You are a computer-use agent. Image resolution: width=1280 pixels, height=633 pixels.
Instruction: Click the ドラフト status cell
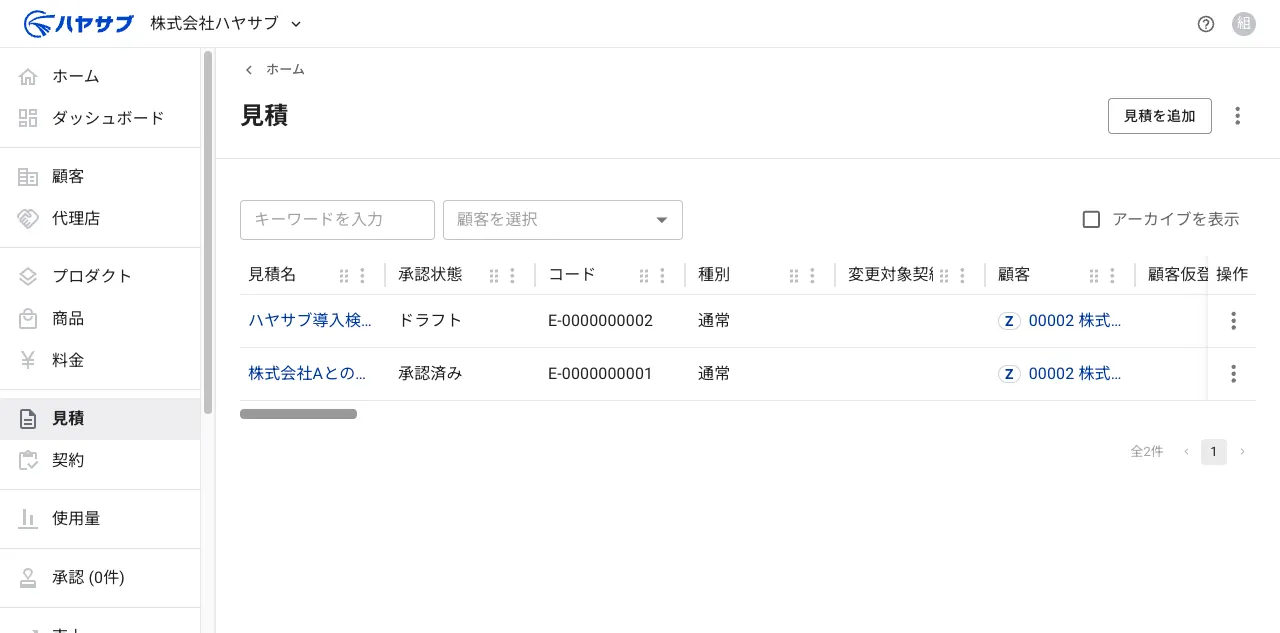[430, 321]
